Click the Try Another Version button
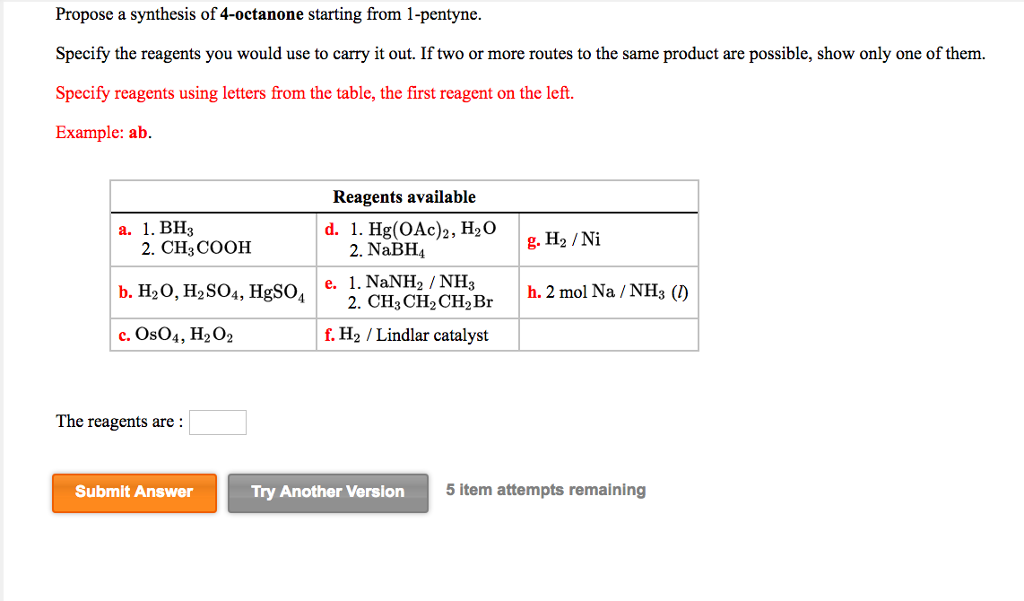 328,492
